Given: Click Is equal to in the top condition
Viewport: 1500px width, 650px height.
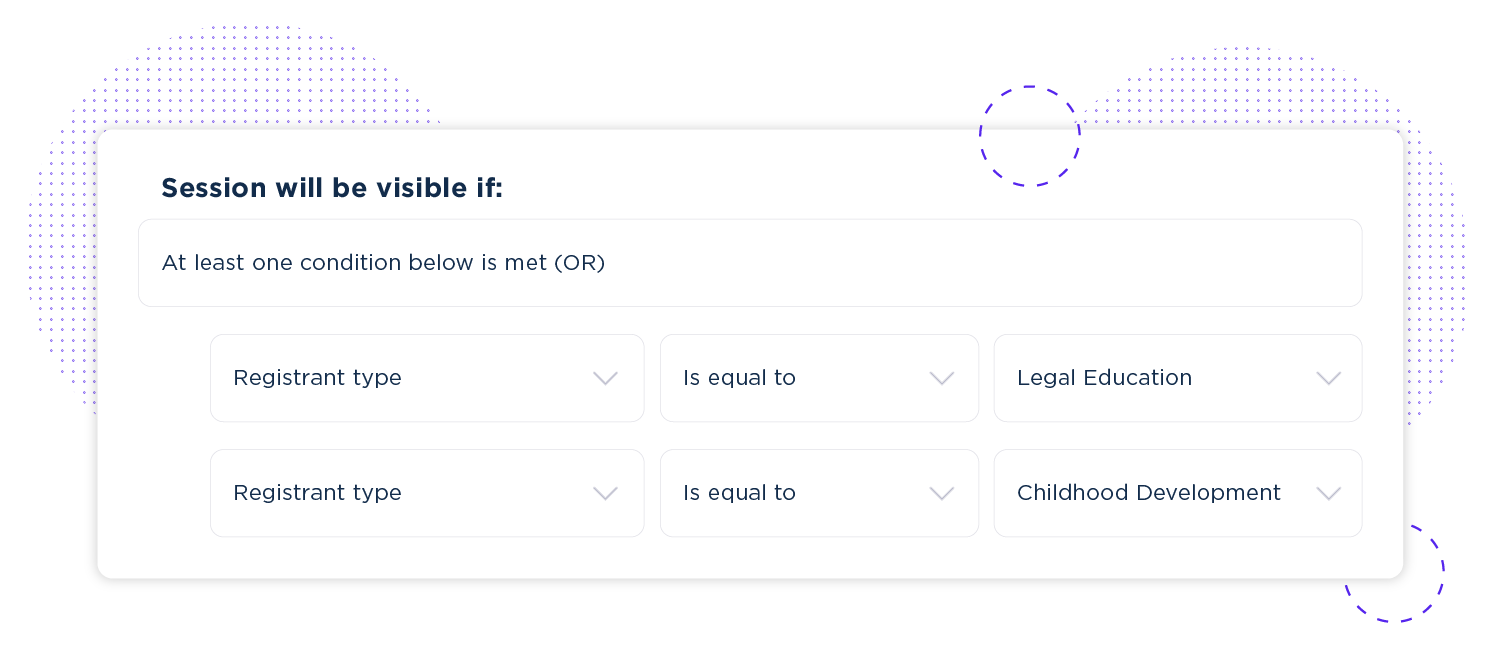Looking at the screenshot, I should pos(739,378).
